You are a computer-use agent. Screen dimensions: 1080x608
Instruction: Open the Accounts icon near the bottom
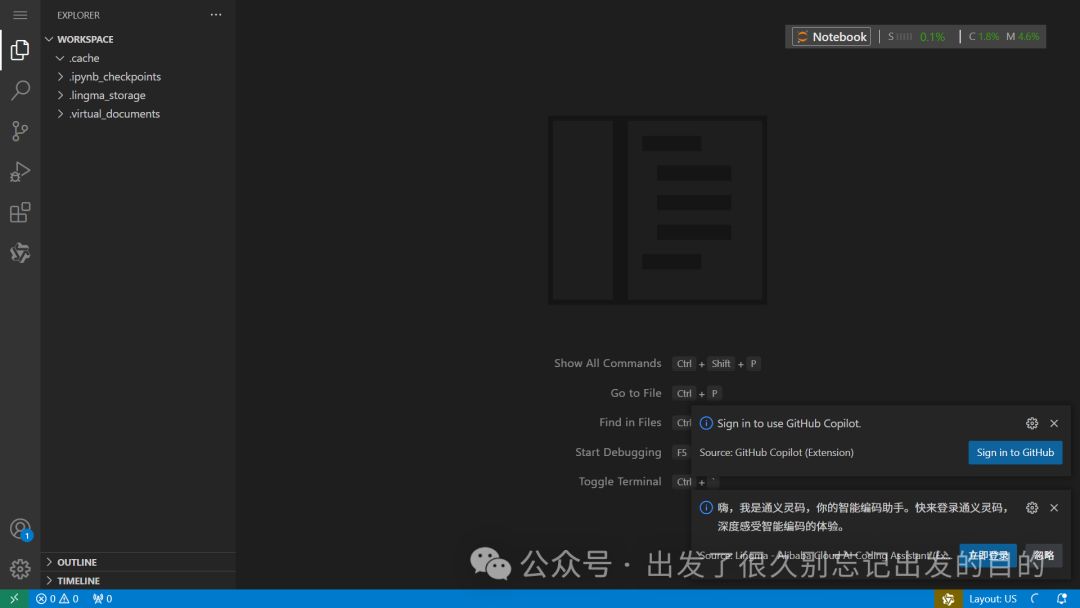point(20,528)
